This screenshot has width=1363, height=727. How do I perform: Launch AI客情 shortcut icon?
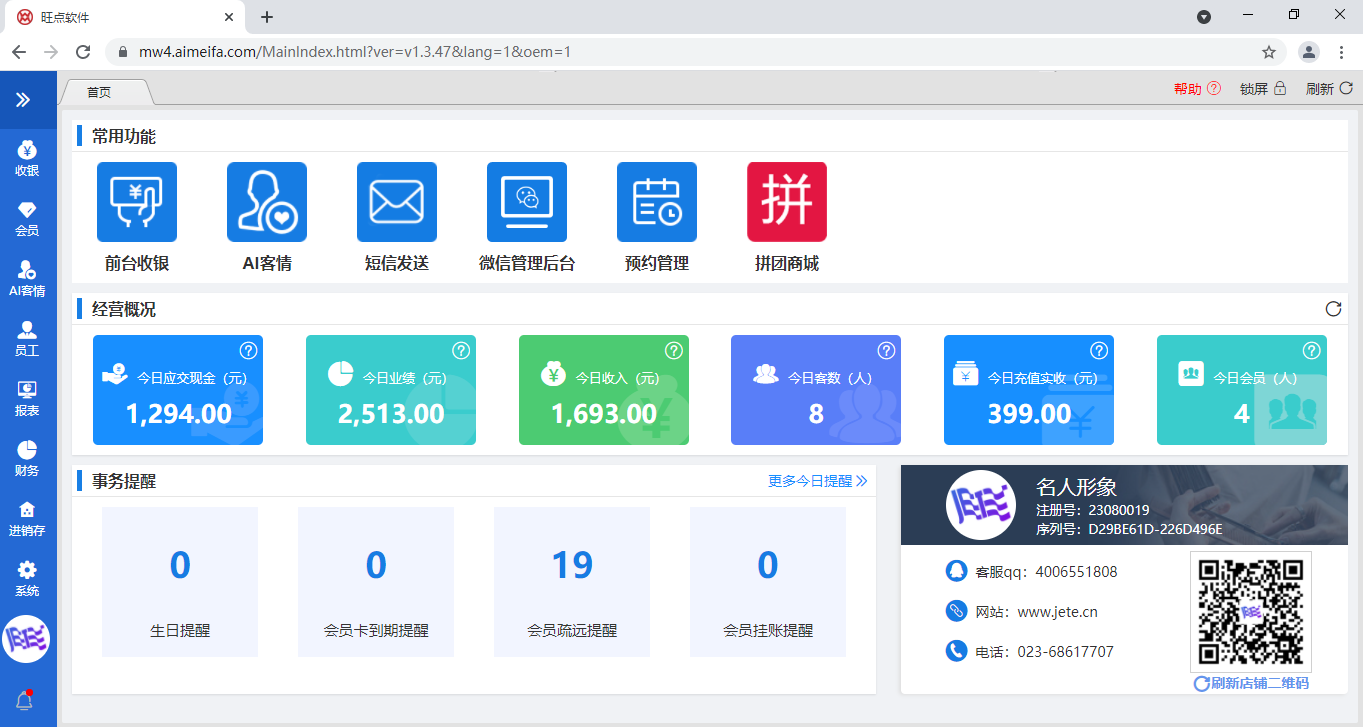point(267,202)
